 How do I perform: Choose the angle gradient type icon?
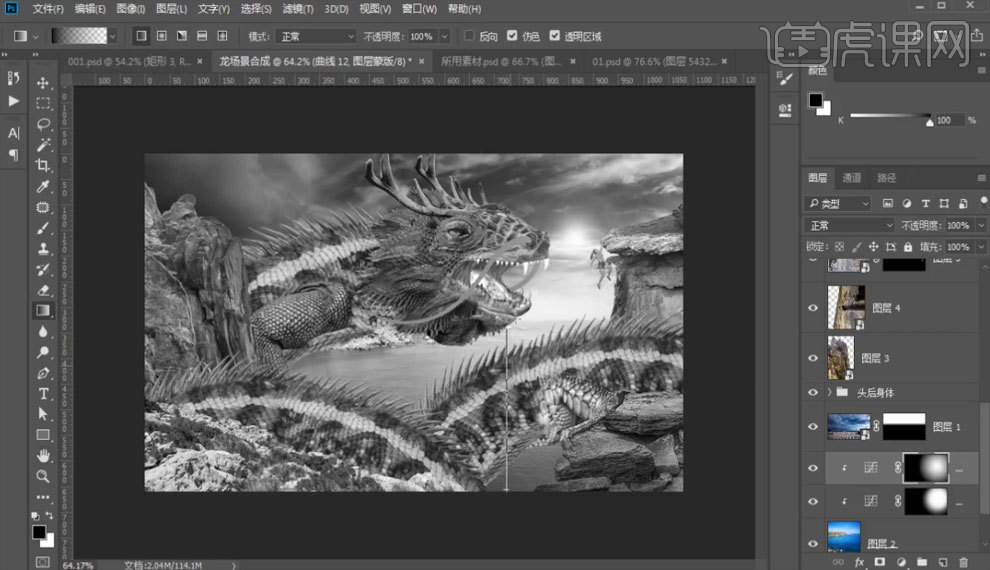[x=182, y=36]
